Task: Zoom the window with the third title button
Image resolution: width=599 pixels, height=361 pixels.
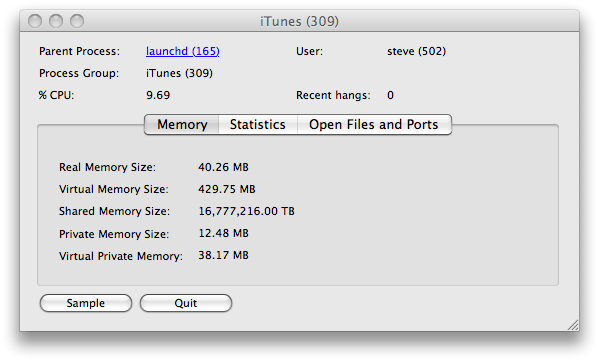Action: [x=77, y=21]
